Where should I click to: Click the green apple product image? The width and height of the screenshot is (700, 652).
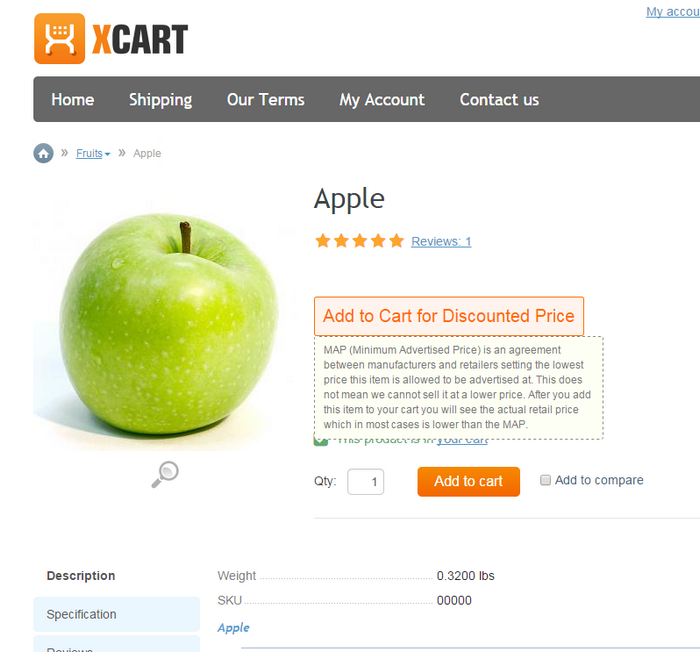(x=167, y=324)
